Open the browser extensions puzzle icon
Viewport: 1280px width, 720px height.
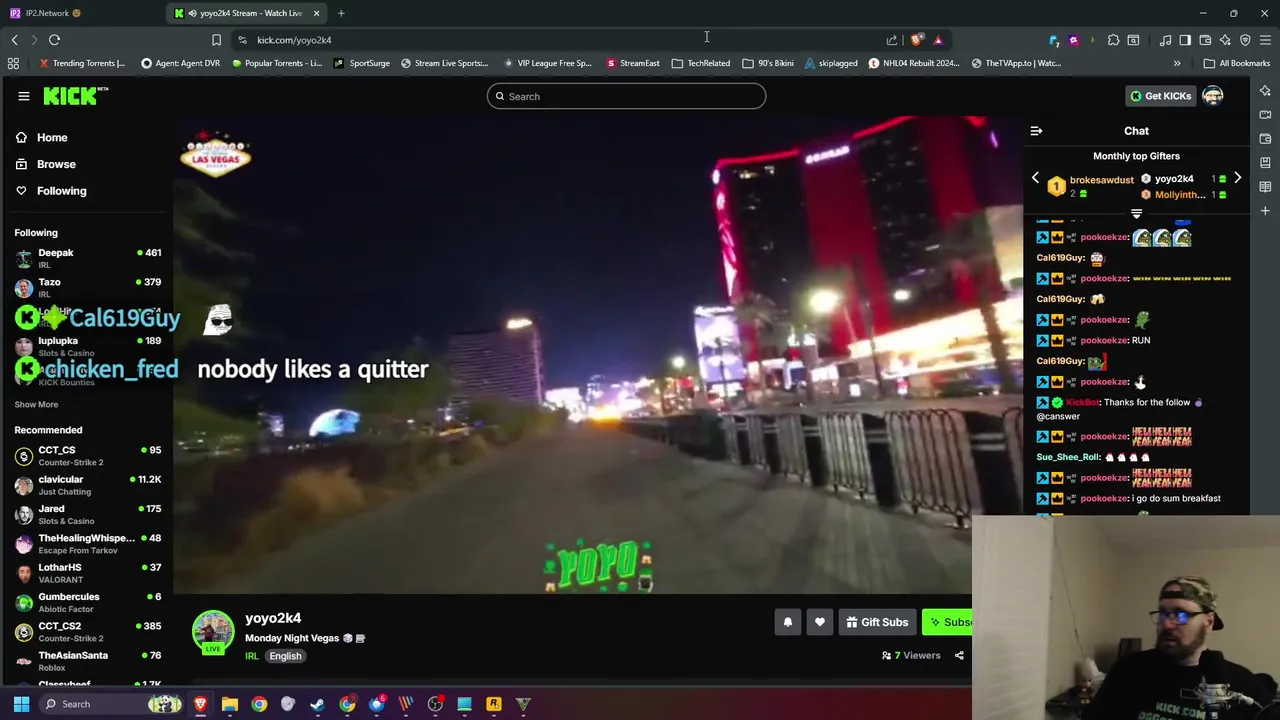(x=1113, y=40)
